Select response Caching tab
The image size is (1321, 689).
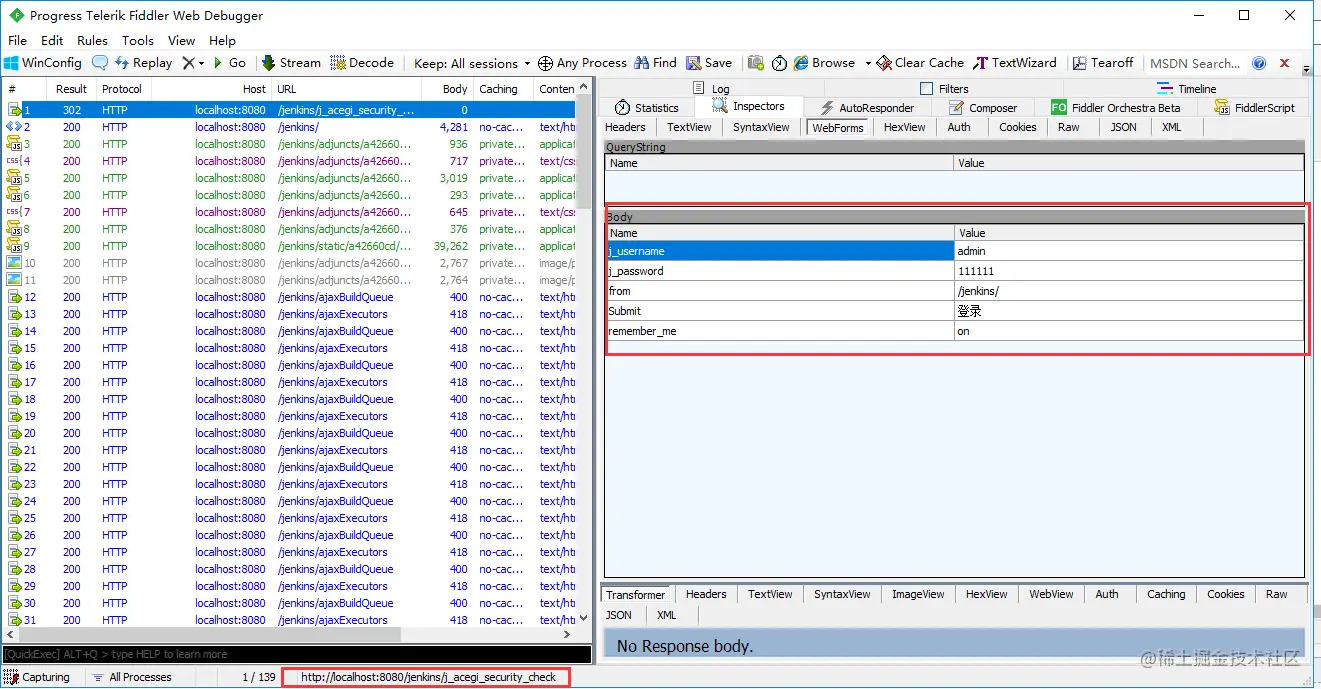[x=1166, y=594]
